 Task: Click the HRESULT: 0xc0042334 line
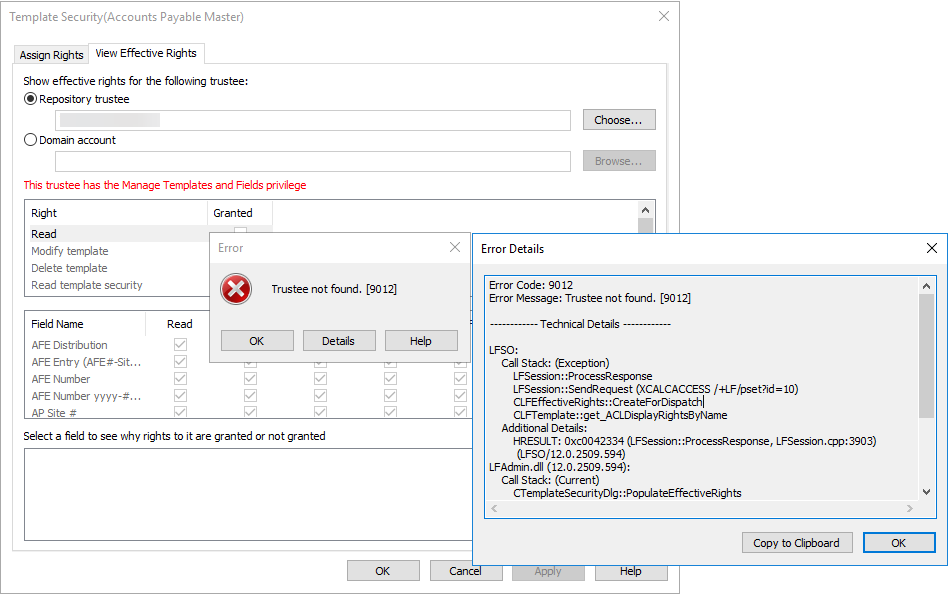[x=694, y=441]
